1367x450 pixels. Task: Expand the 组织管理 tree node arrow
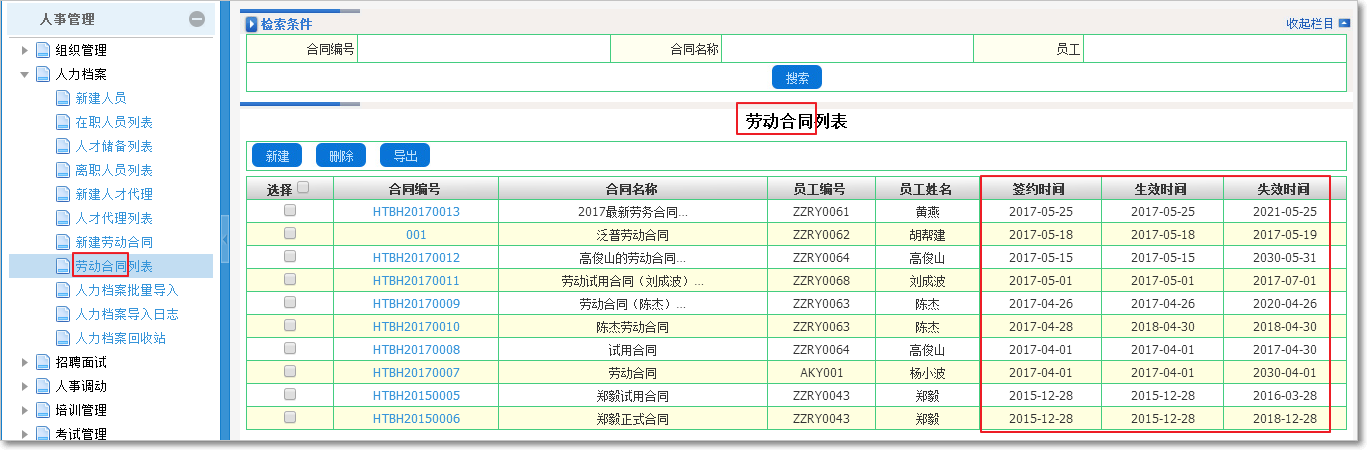[25, 50]
